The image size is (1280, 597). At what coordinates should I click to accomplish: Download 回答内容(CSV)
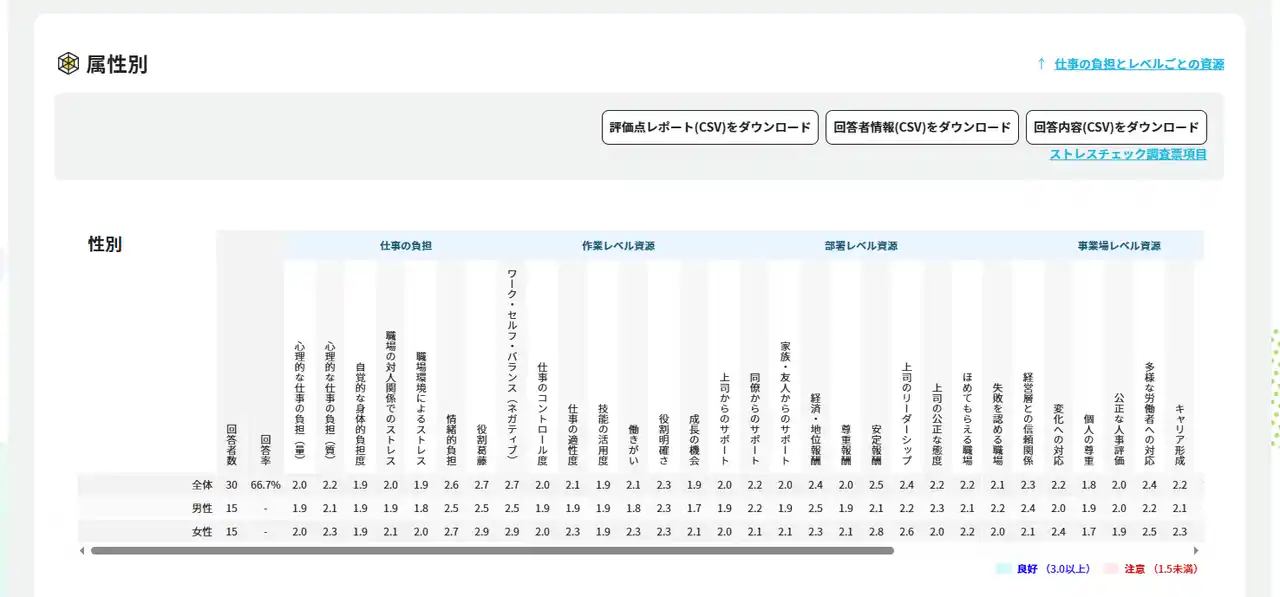click(1116, 127)
